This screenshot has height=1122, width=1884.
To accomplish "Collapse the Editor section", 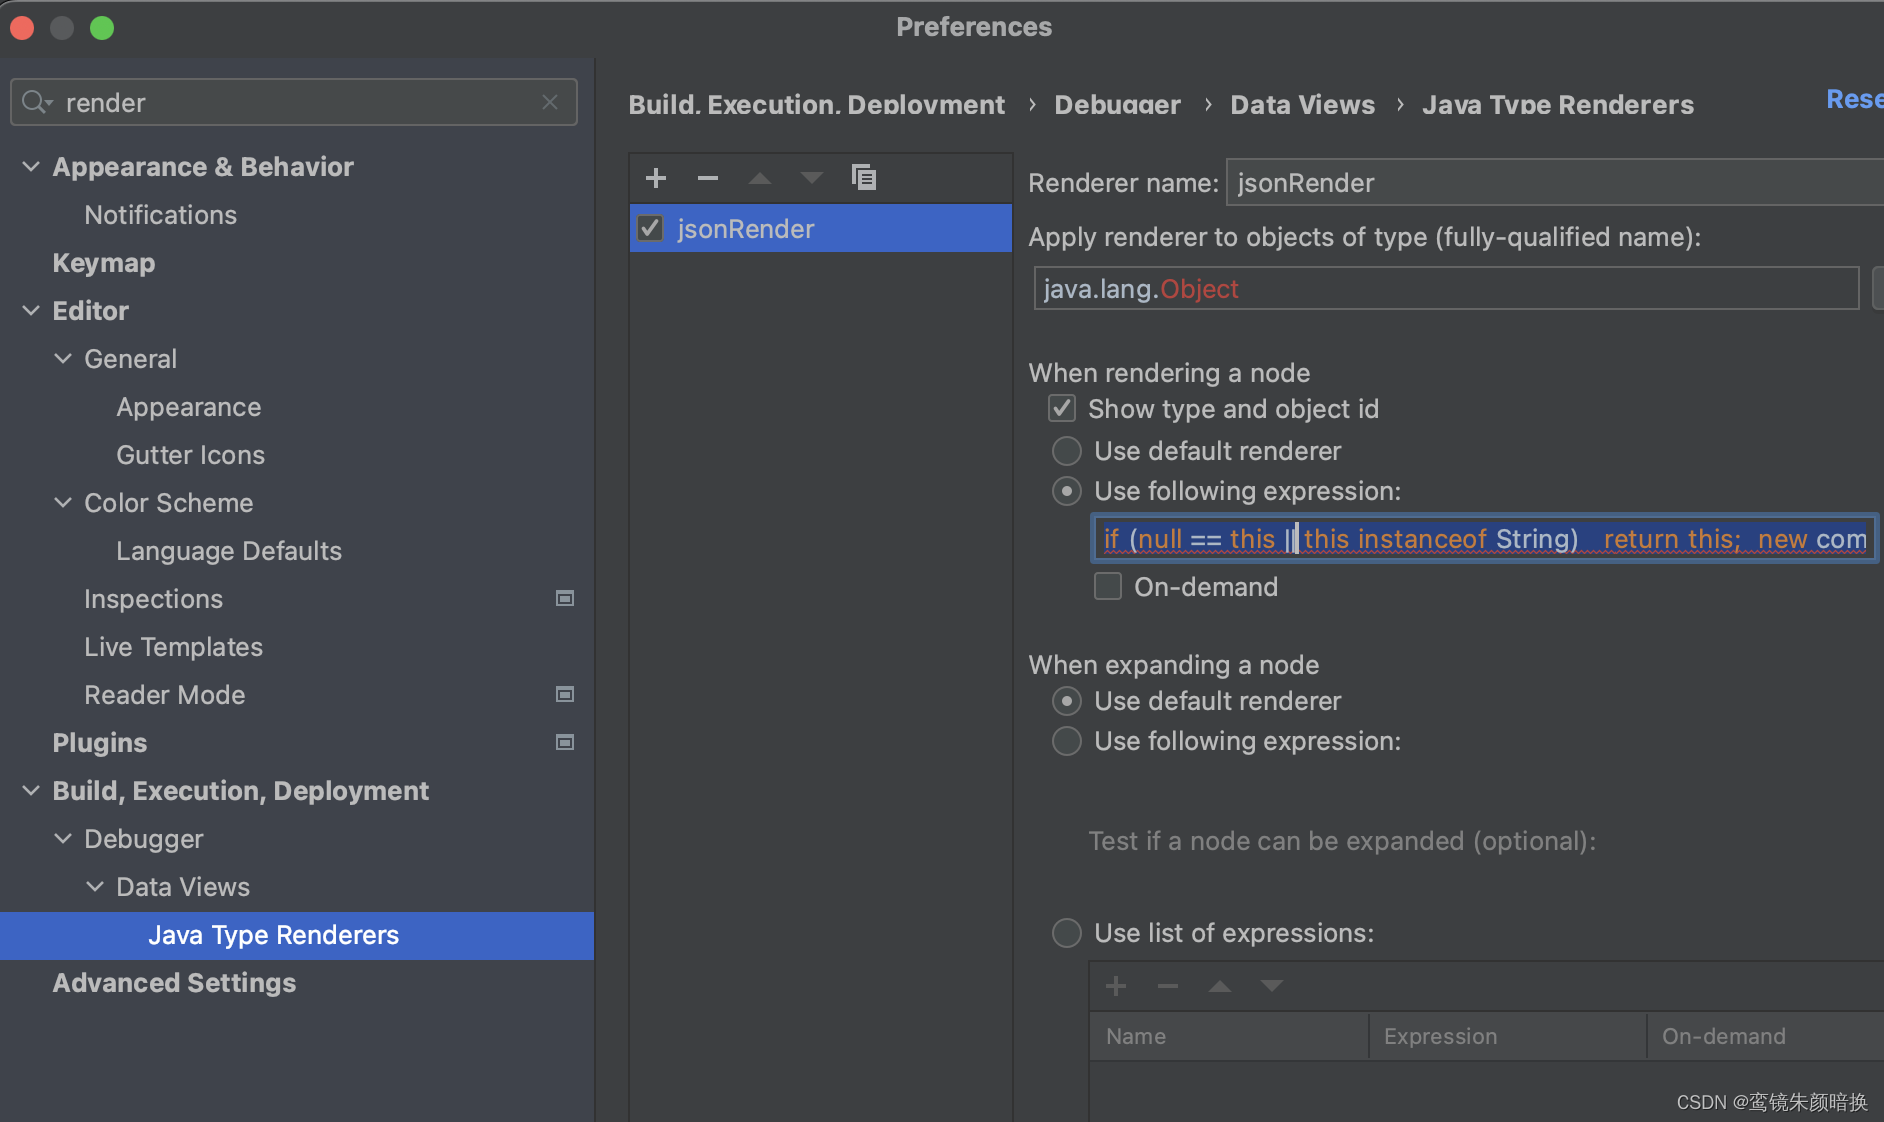I will [x=31, y=310].
